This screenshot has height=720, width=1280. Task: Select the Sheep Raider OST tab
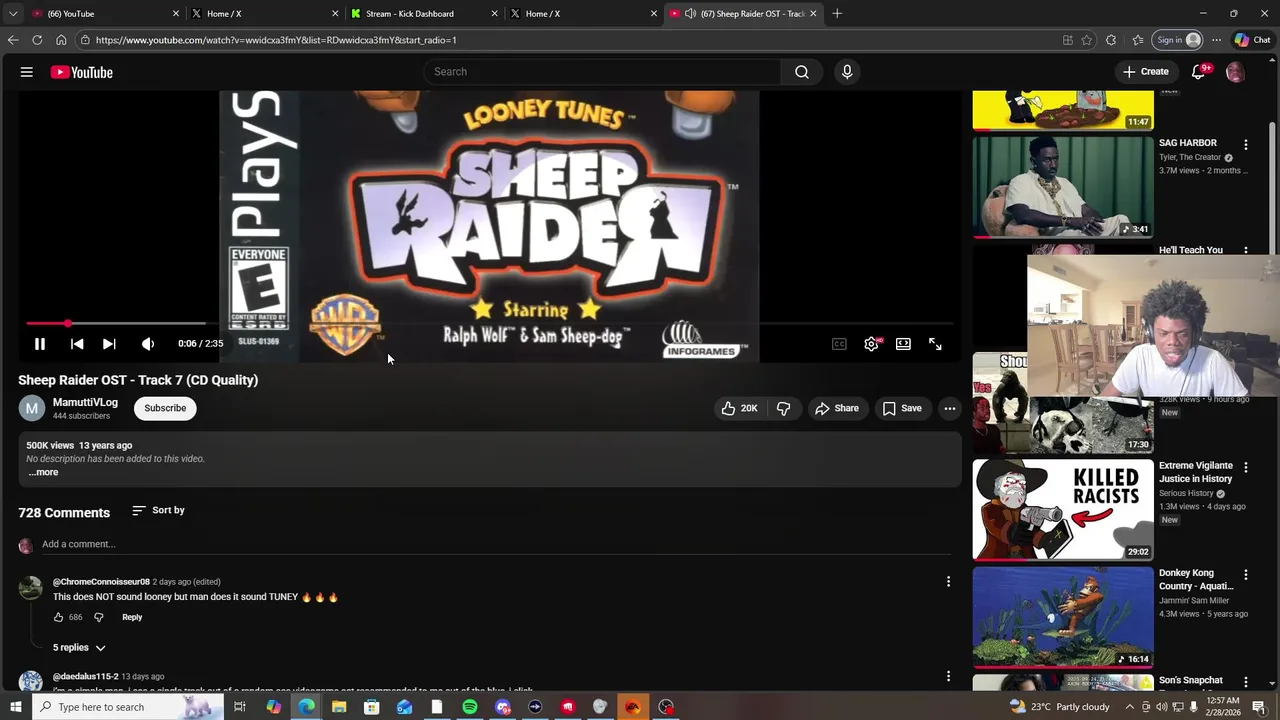(x=743, y=14)
